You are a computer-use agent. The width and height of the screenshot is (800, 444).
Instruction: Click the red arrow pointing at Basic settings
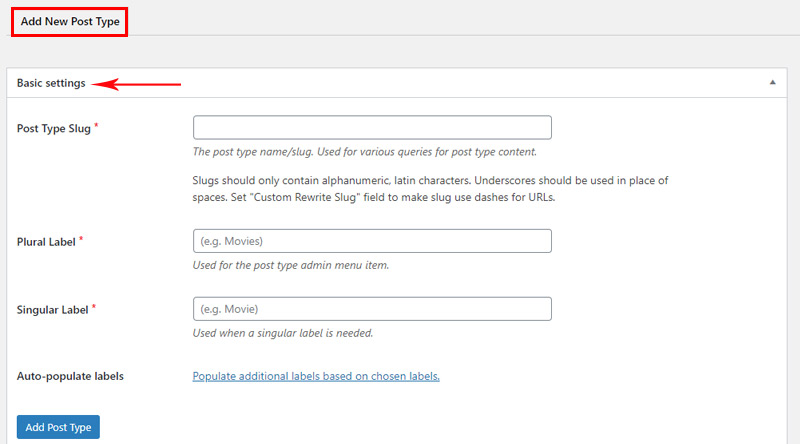click(136, 84)
